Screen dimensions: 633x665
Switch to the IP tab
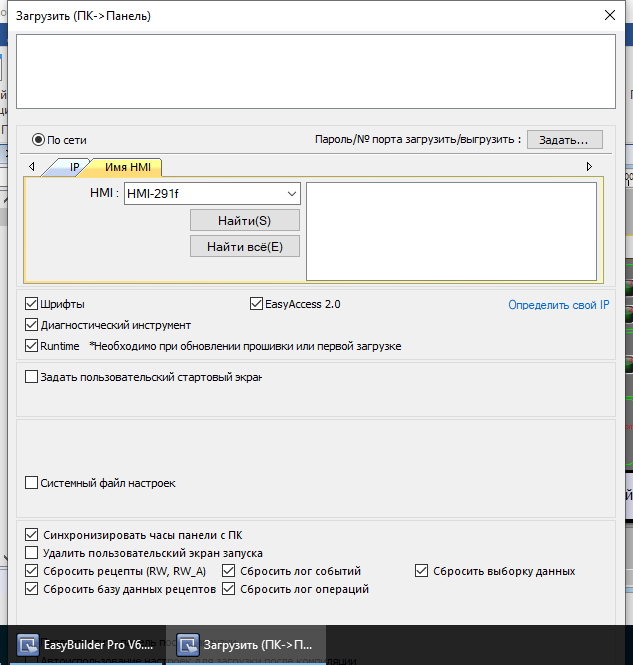pos(74,167)
